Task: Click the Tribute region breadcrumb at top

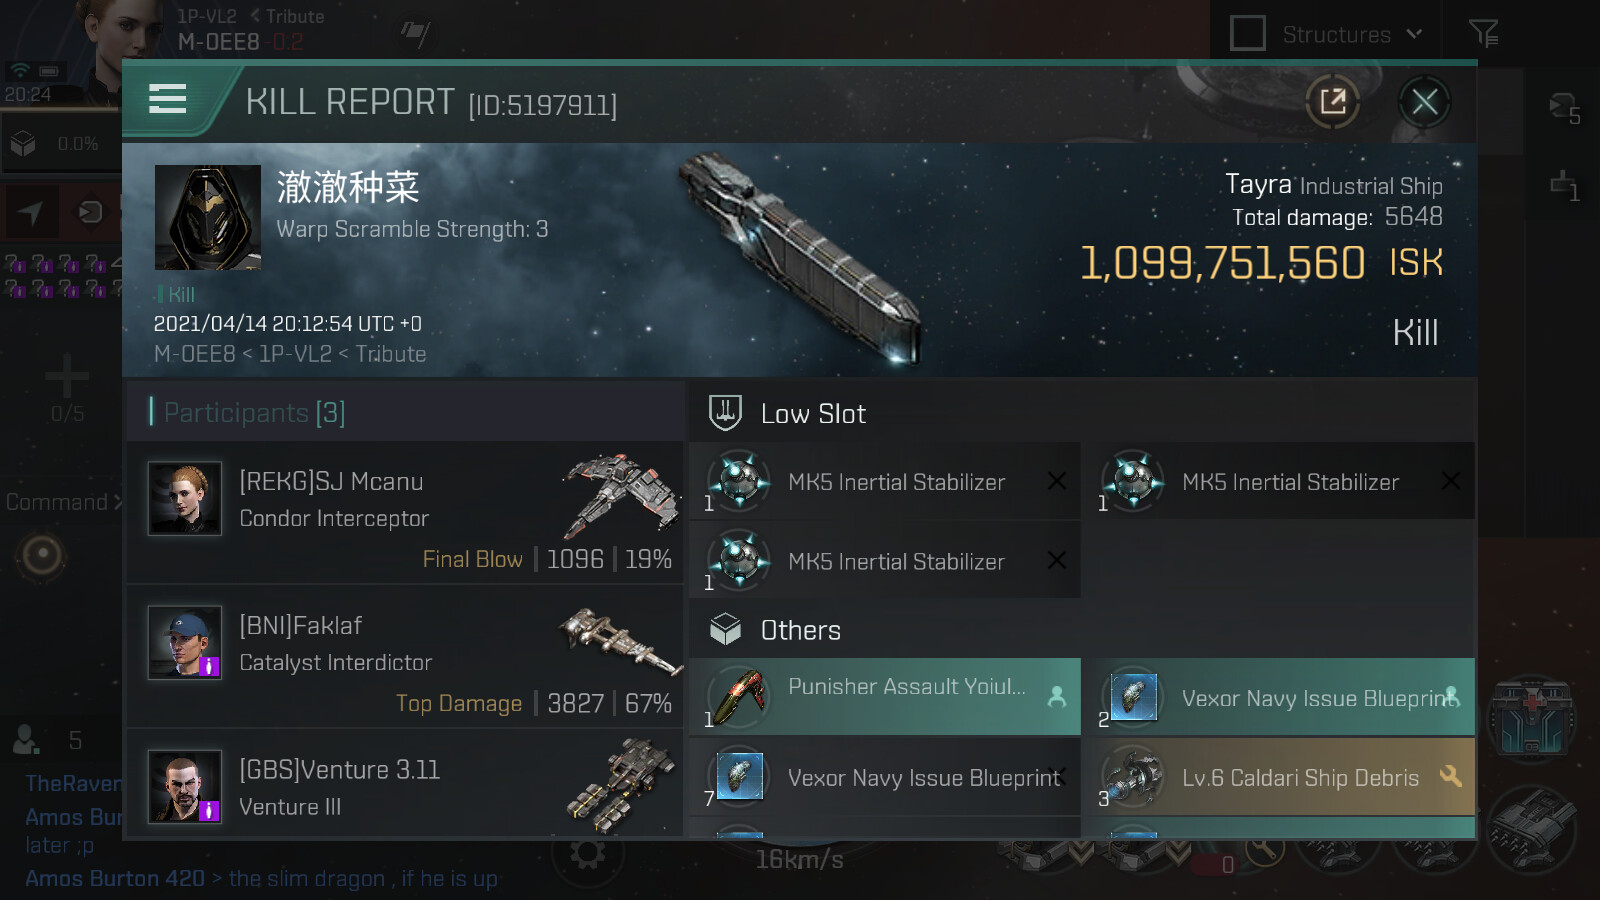Action: 295,16
